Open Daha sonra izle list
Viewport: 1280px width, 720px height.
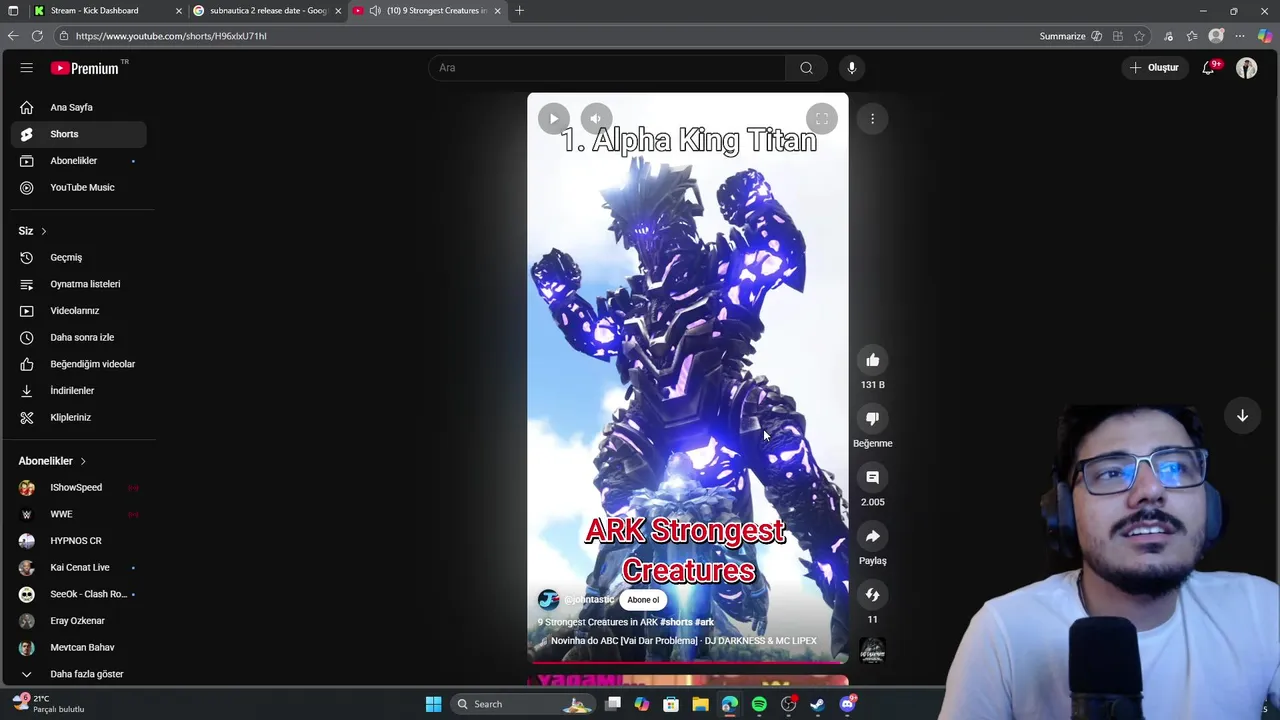pyautogui.click(x=78, y=337)
